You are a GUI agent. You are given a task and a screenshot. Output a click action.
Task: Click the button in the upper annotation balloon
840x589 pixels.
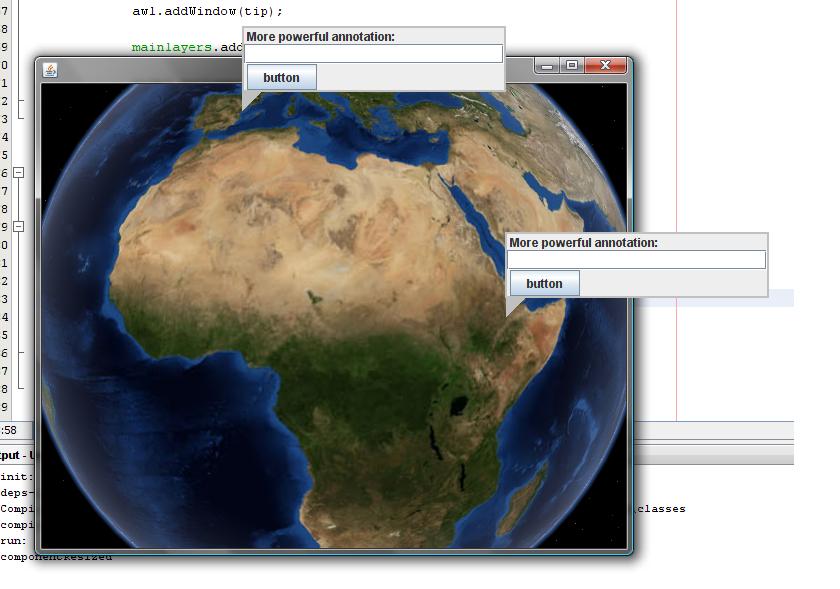(x=282, y=78)
